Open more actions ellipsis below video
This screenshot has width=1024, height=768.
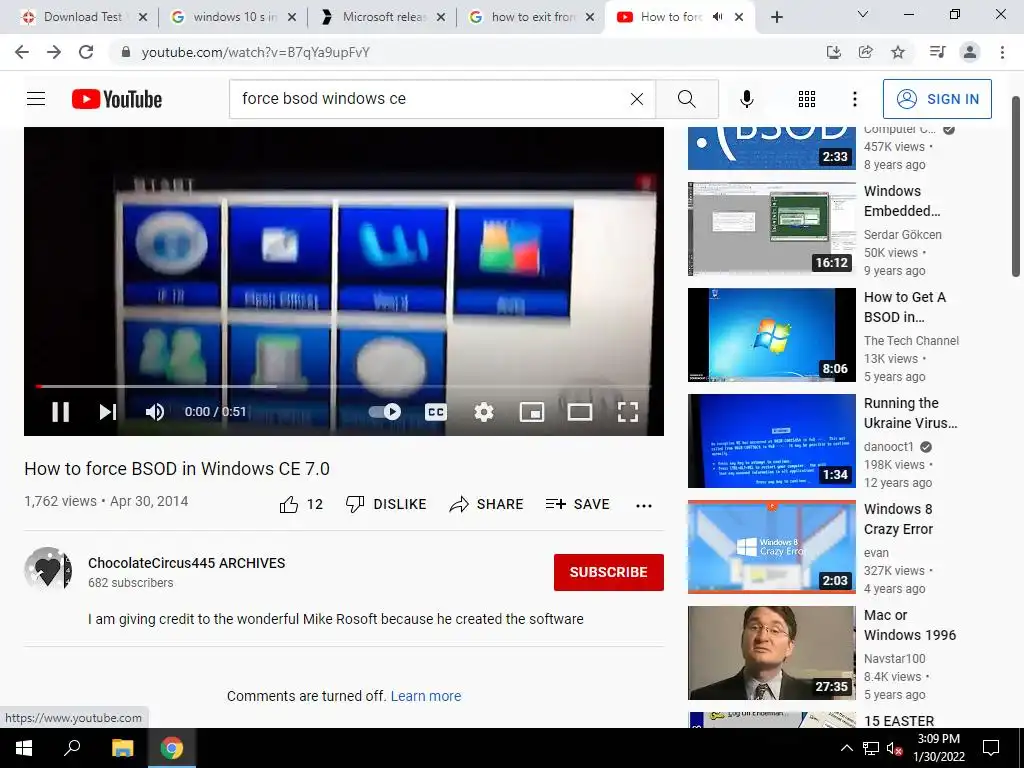(x=644, y=505)
